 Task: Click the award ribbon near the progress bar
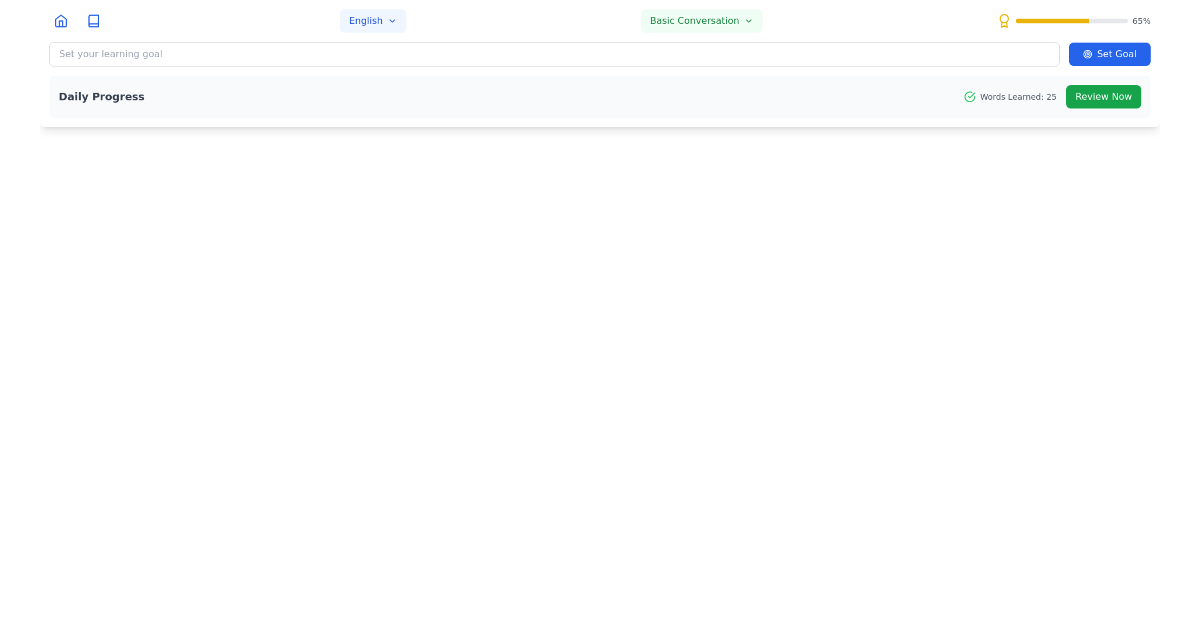pyautogui.click(x=1004, y=20)
